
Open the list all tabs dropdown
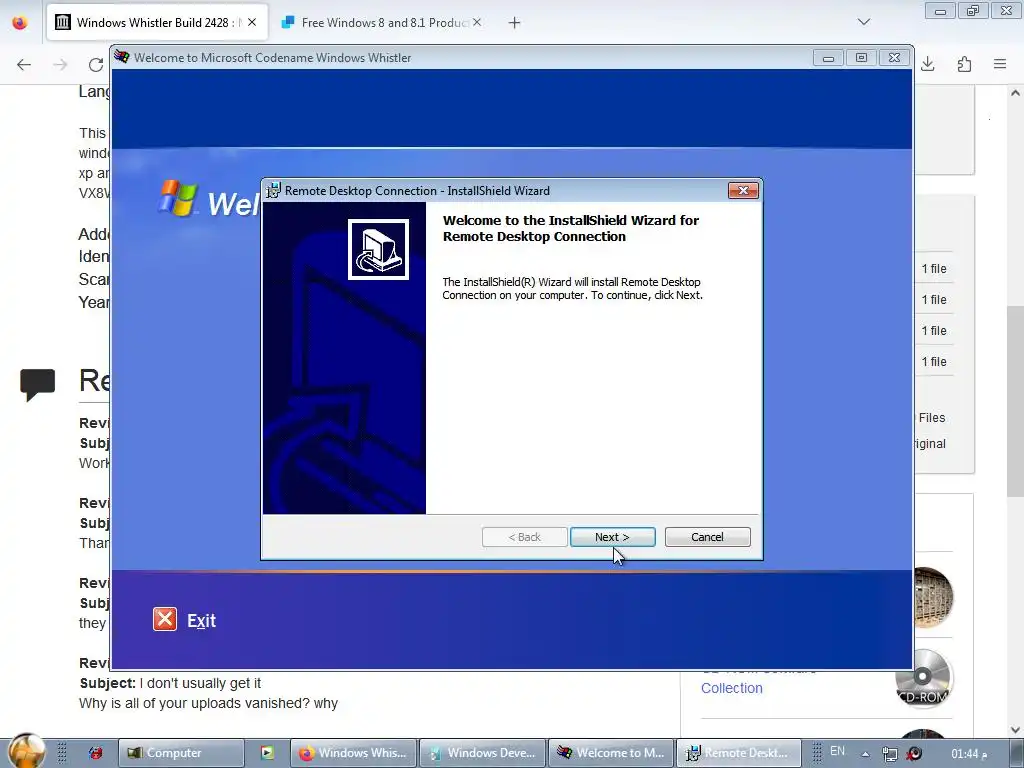[864, 22]
